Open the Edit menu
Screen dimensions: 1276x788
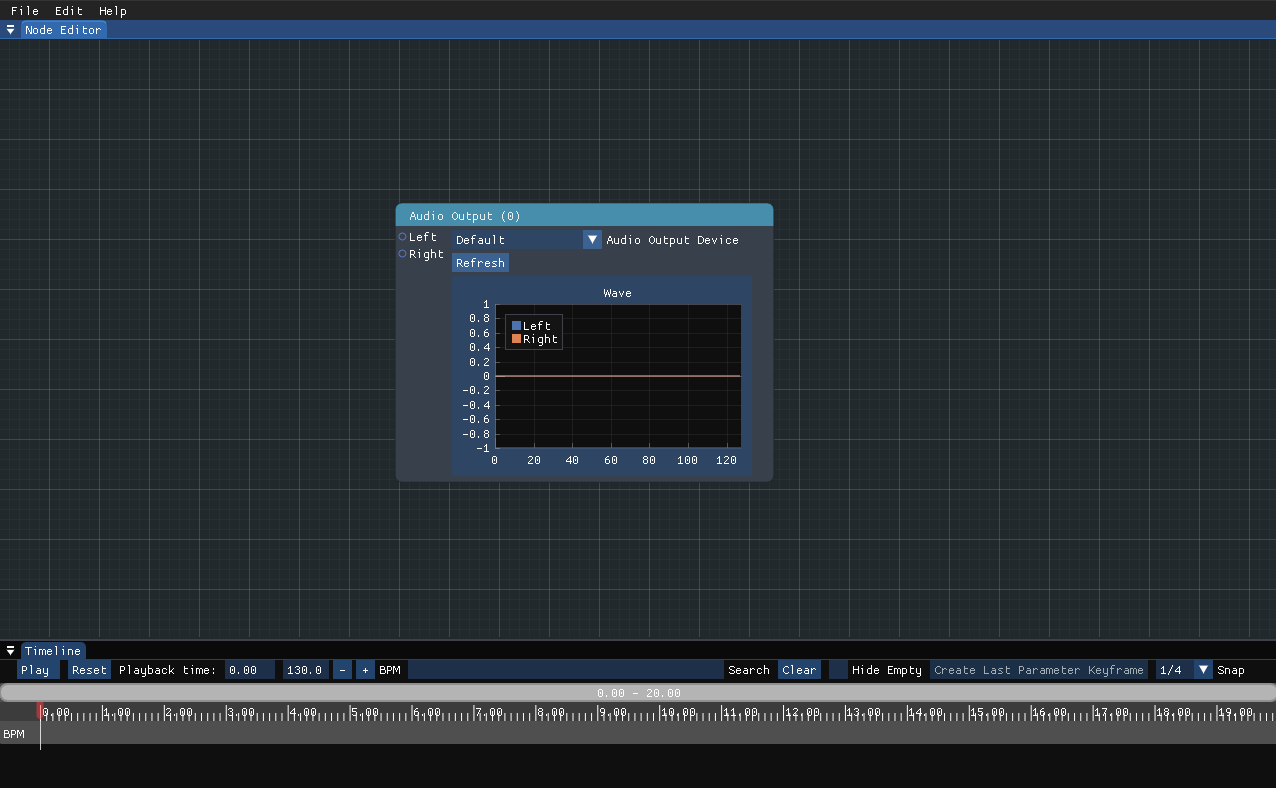pyautogui.click(x=69, y=11)
